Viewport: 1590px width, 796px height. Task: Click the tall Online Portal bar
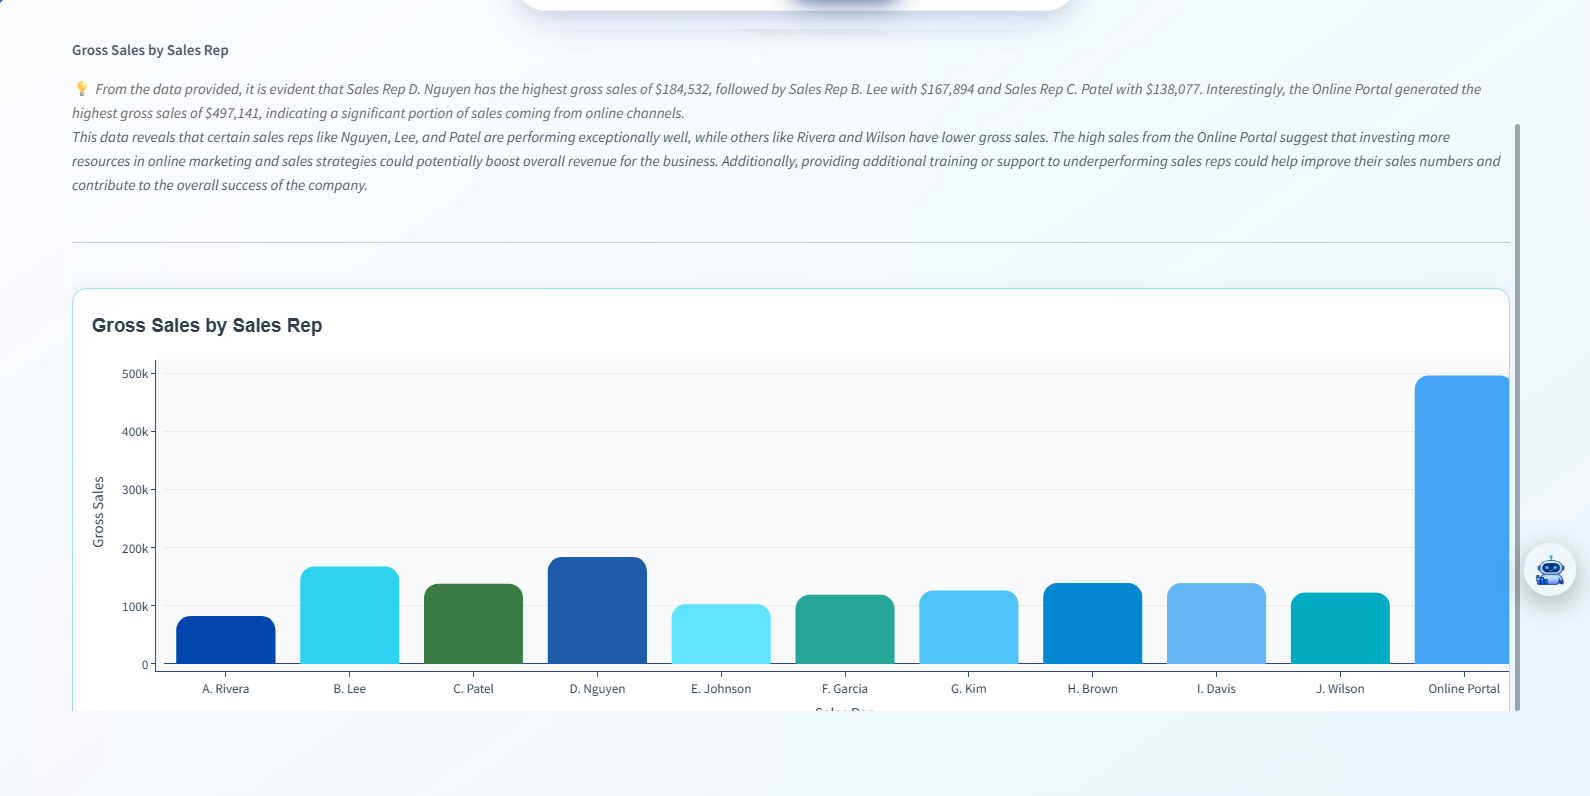pyautogui.click(x=1461, y=520)
